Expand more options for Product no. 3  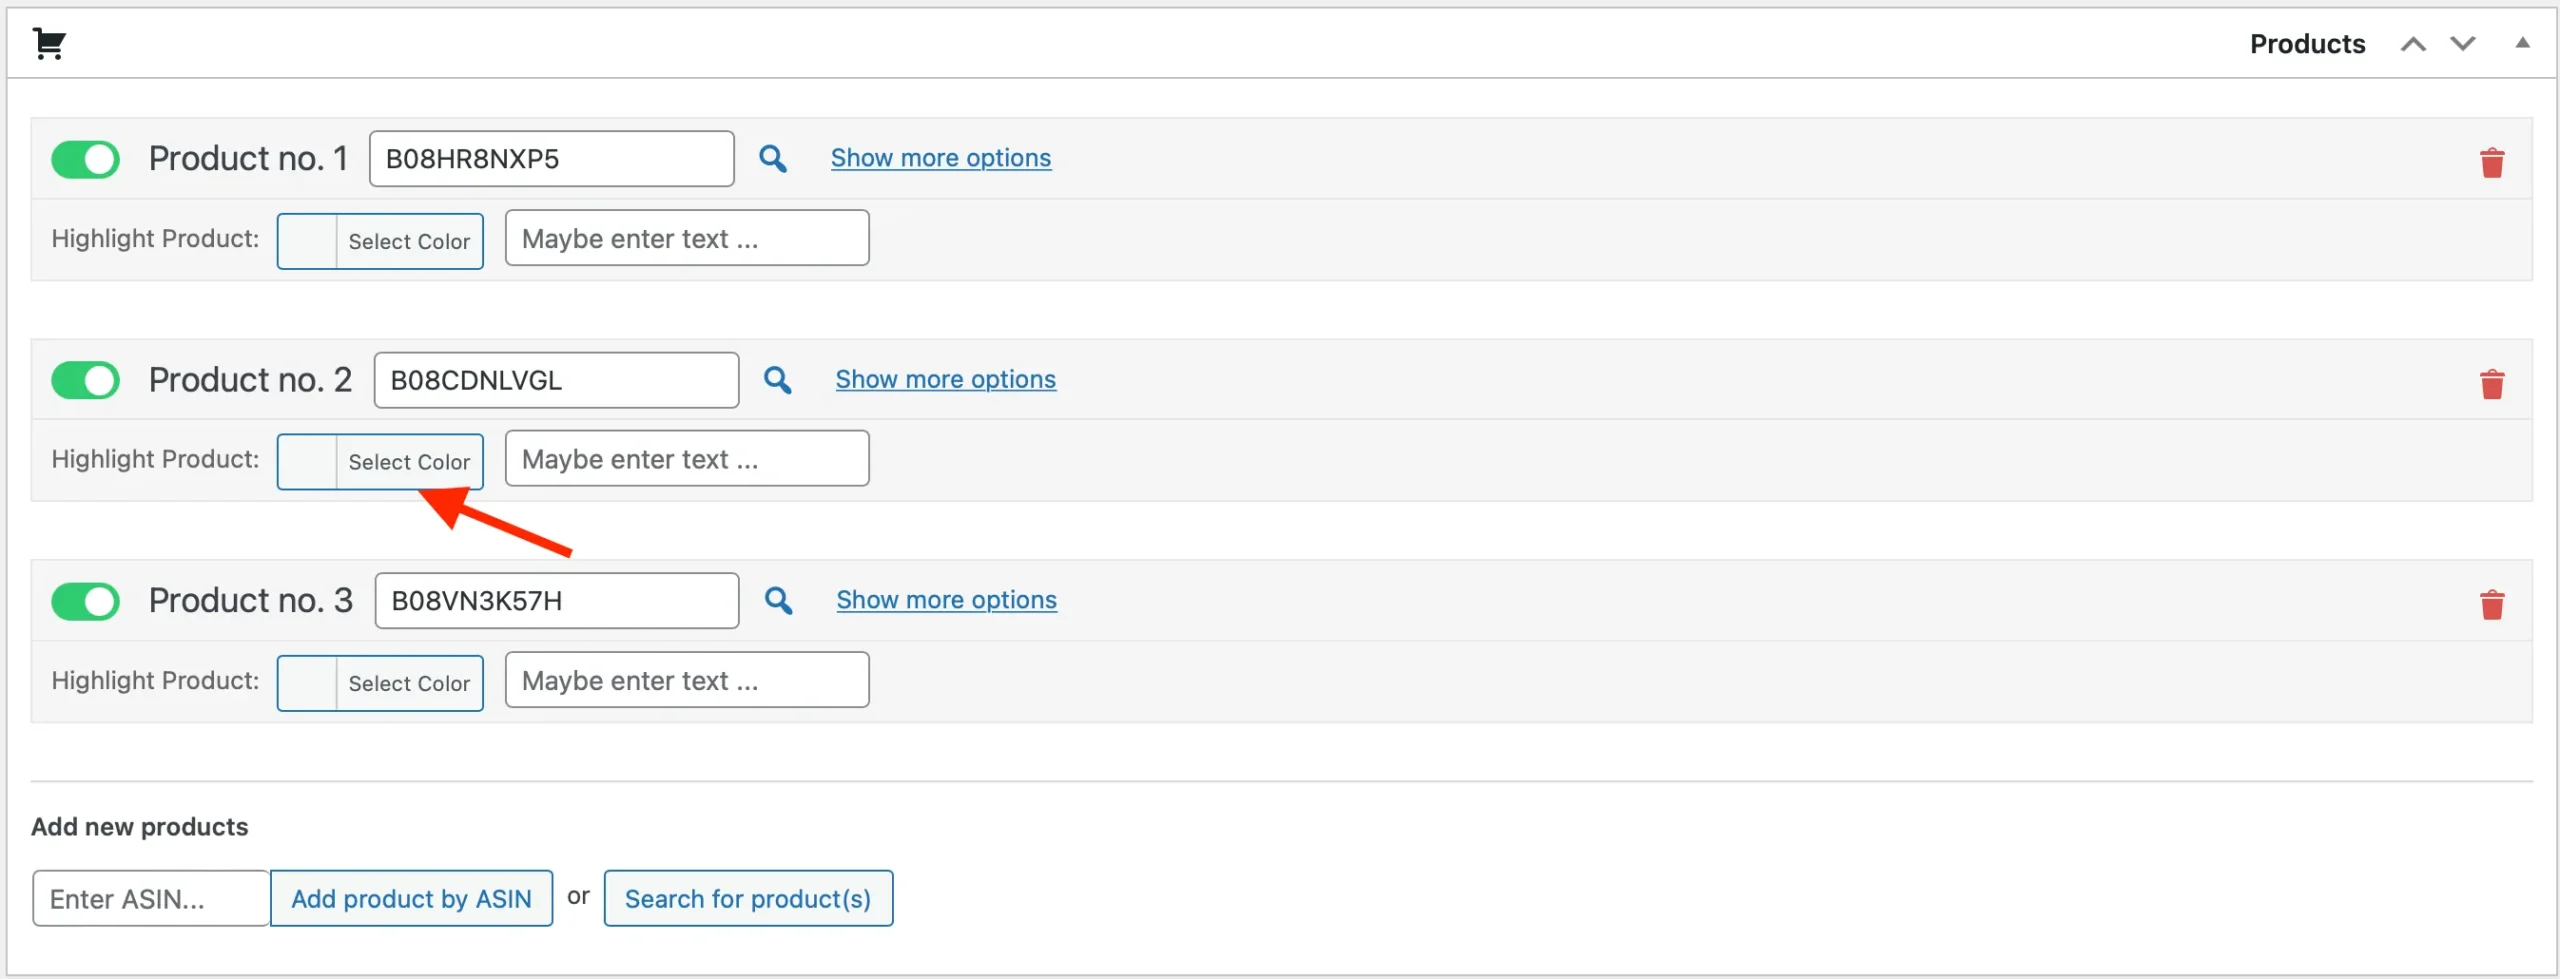tap(946, 600)
